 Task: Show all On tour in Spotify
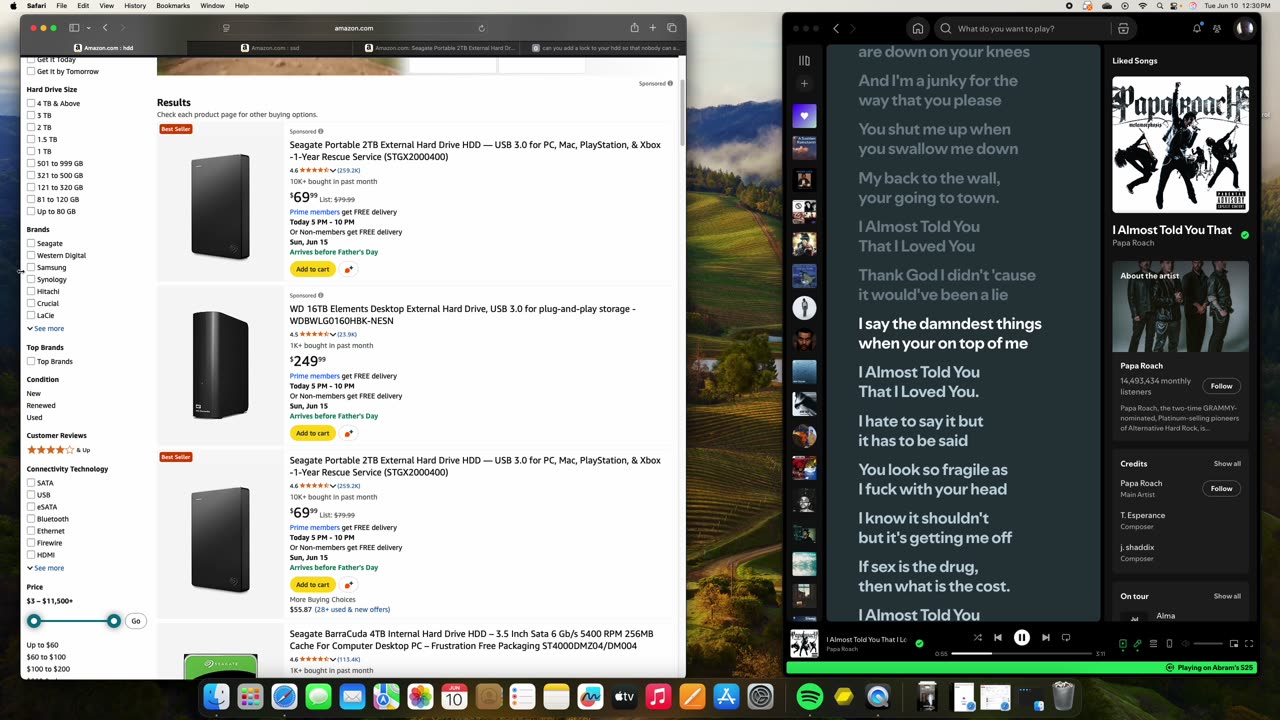click(x=1227, y=596)
